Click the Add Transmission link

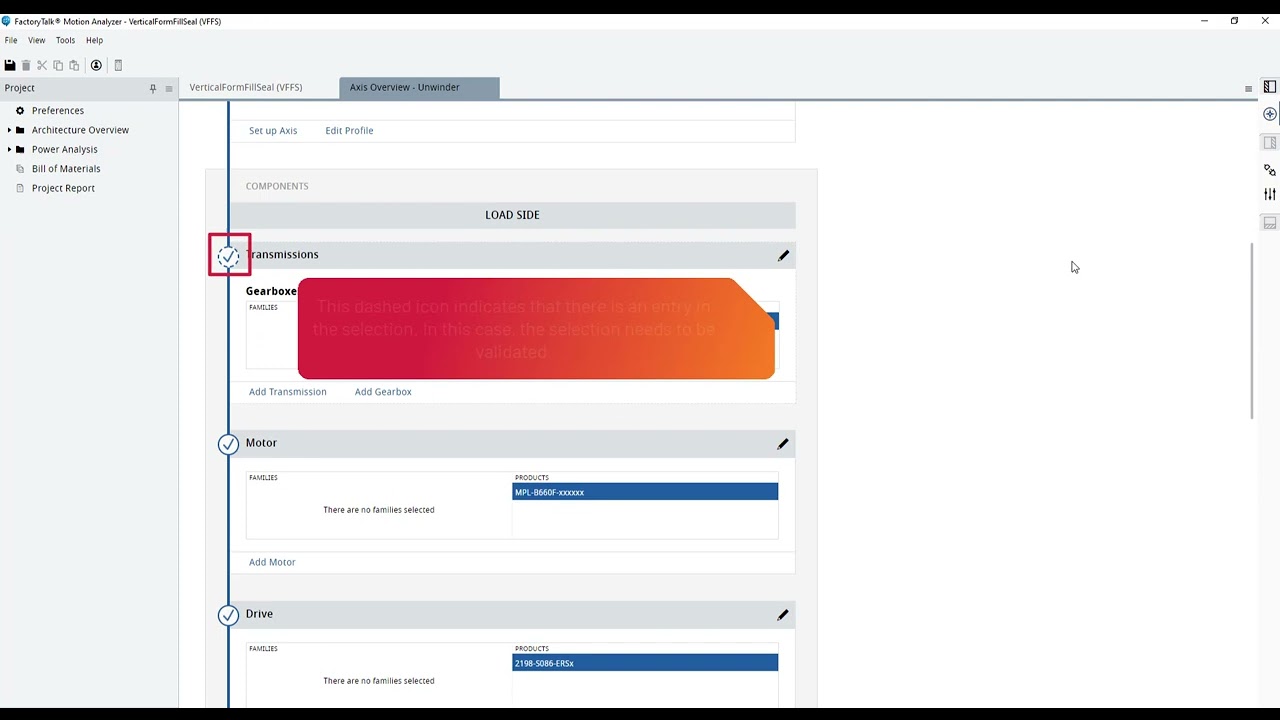click(288, 392)
